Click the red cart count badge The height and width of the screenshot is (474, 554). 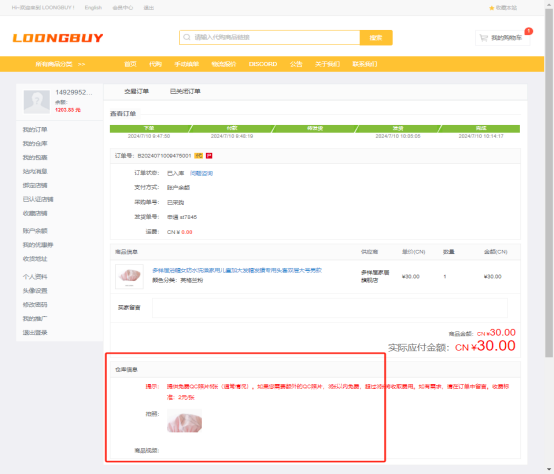[x=528, y=31]
